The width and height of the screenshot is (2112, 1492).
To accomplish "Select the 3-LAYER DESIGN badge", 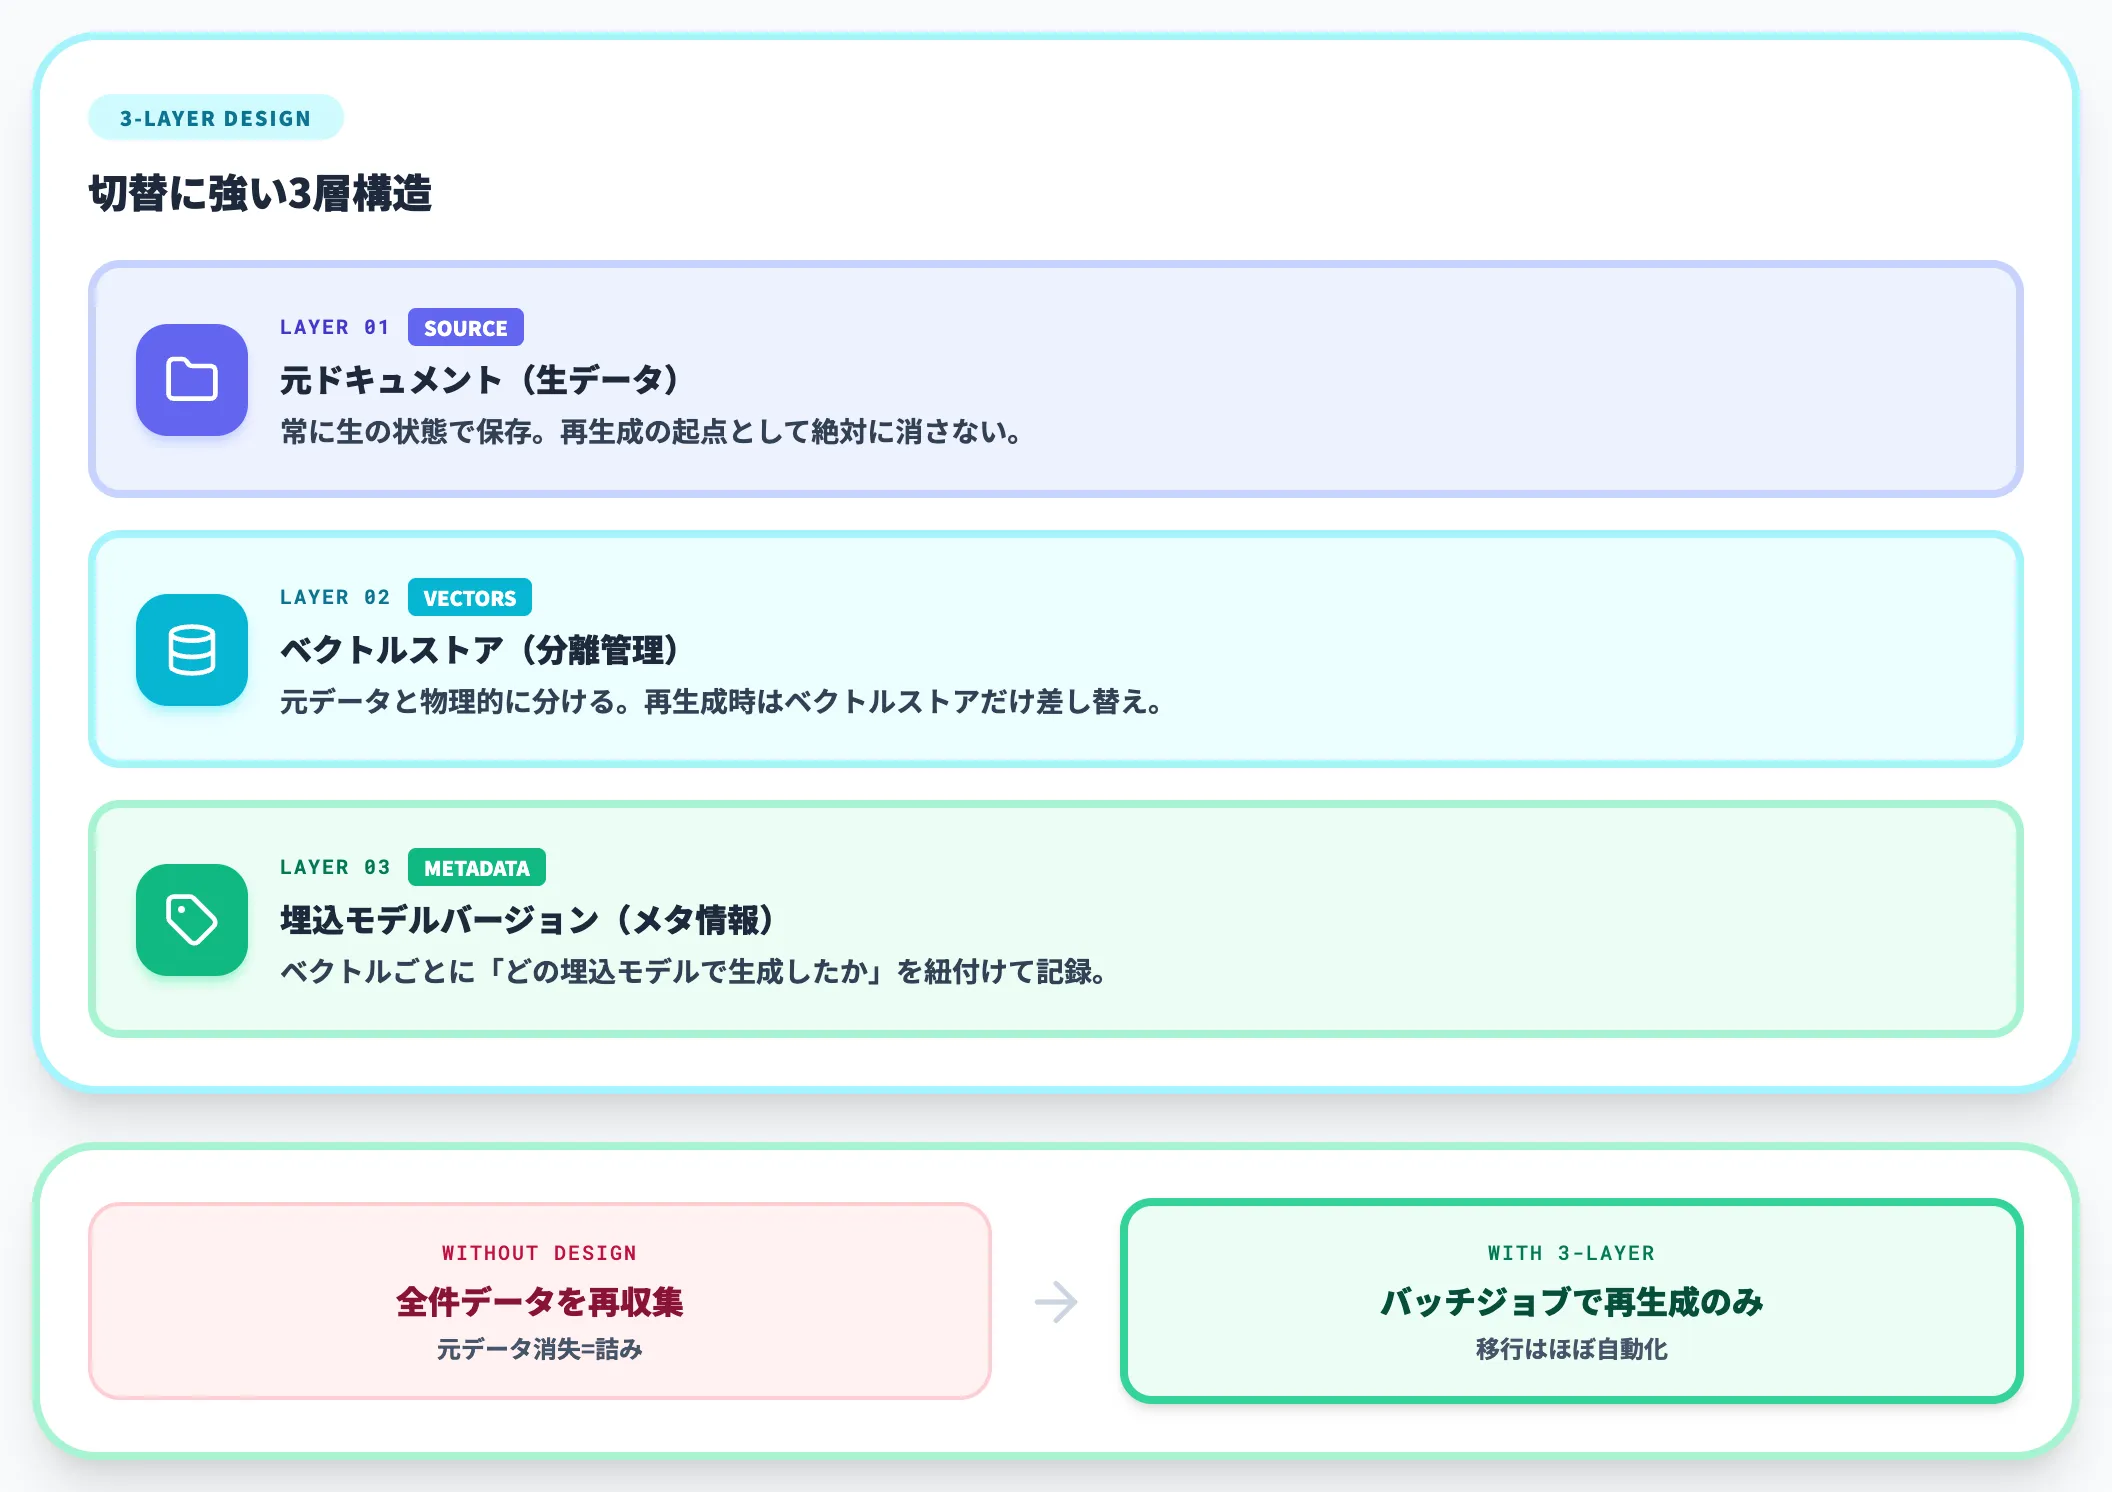I will point(216,118).
